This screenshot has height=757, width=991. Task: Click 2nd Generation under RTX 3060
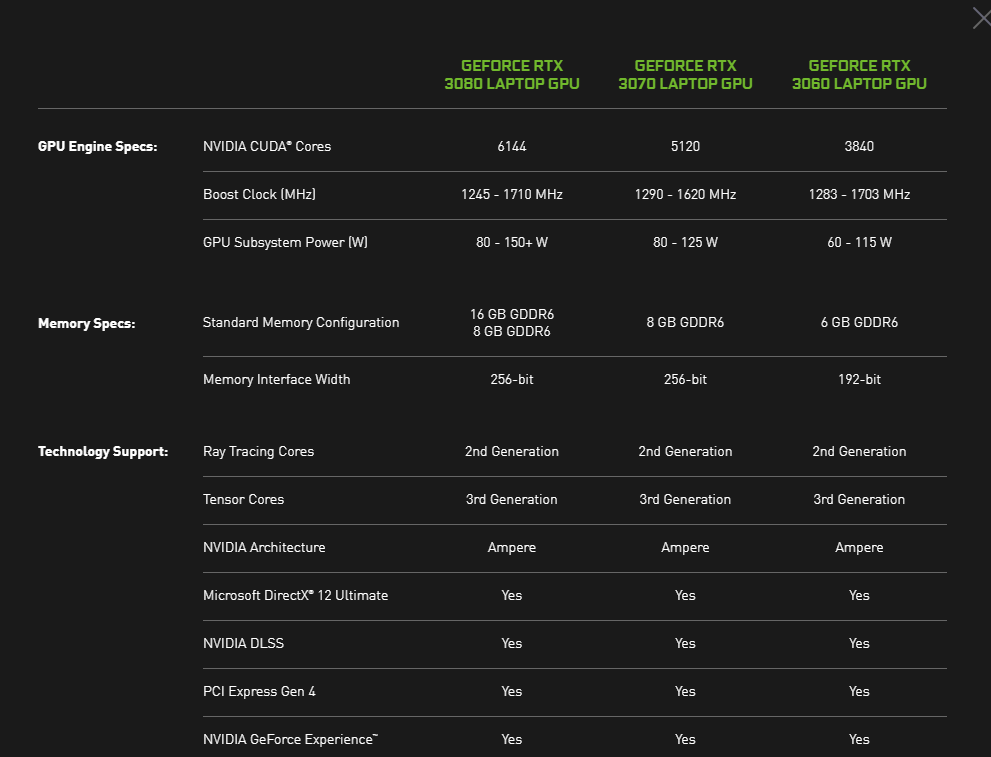(x=859, y=451)
